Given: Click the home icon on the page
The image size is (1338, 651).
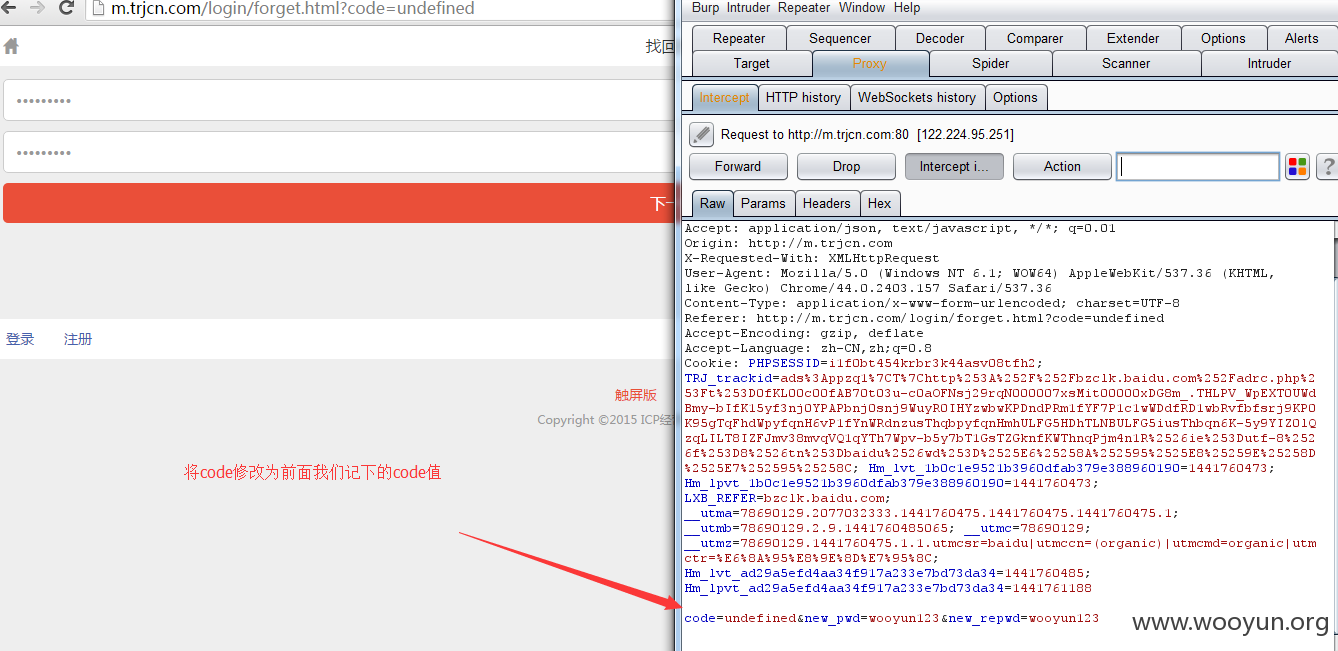Looking at the screenshot, I should 11,46.
